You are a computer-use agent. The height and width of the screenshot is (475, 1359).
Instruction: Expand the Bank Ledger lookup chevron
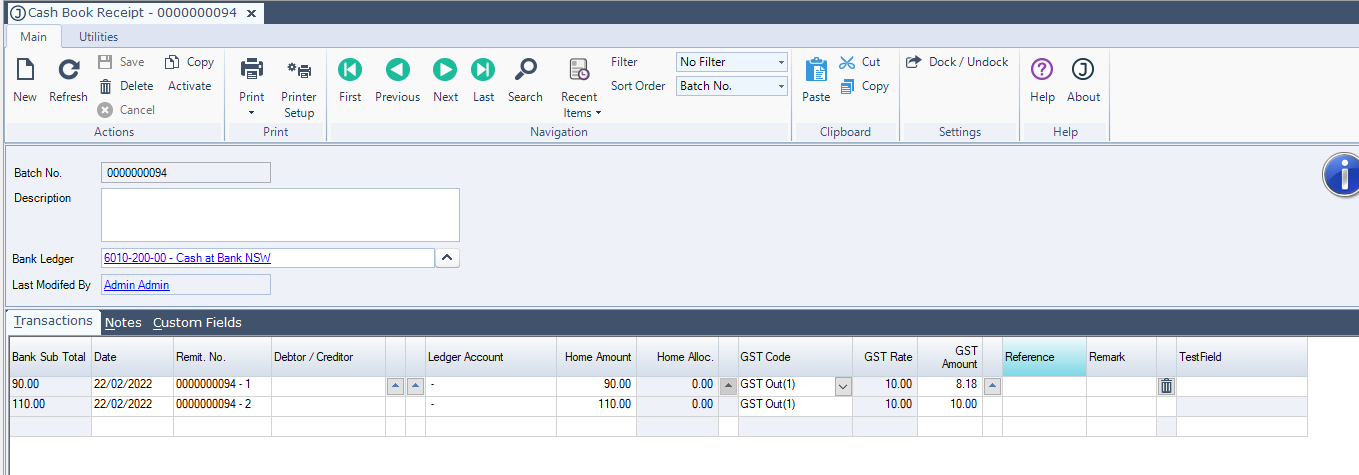pos(448,258)
